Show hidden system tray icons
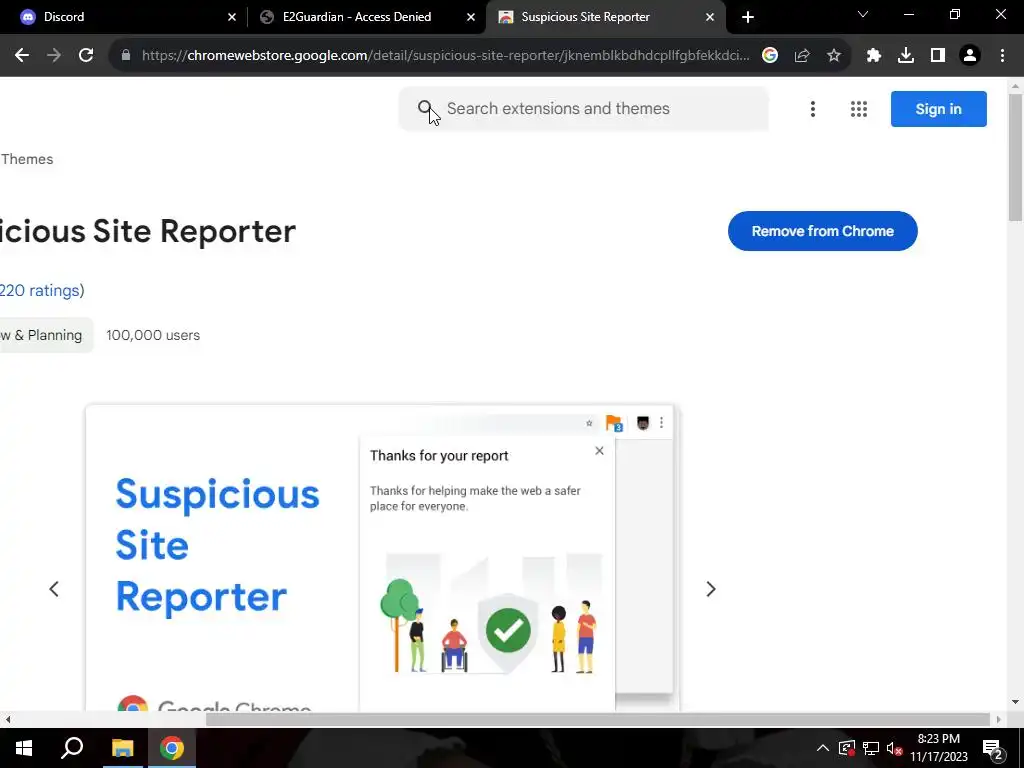The image size is (1024, 768). click(x=823, y=748)
